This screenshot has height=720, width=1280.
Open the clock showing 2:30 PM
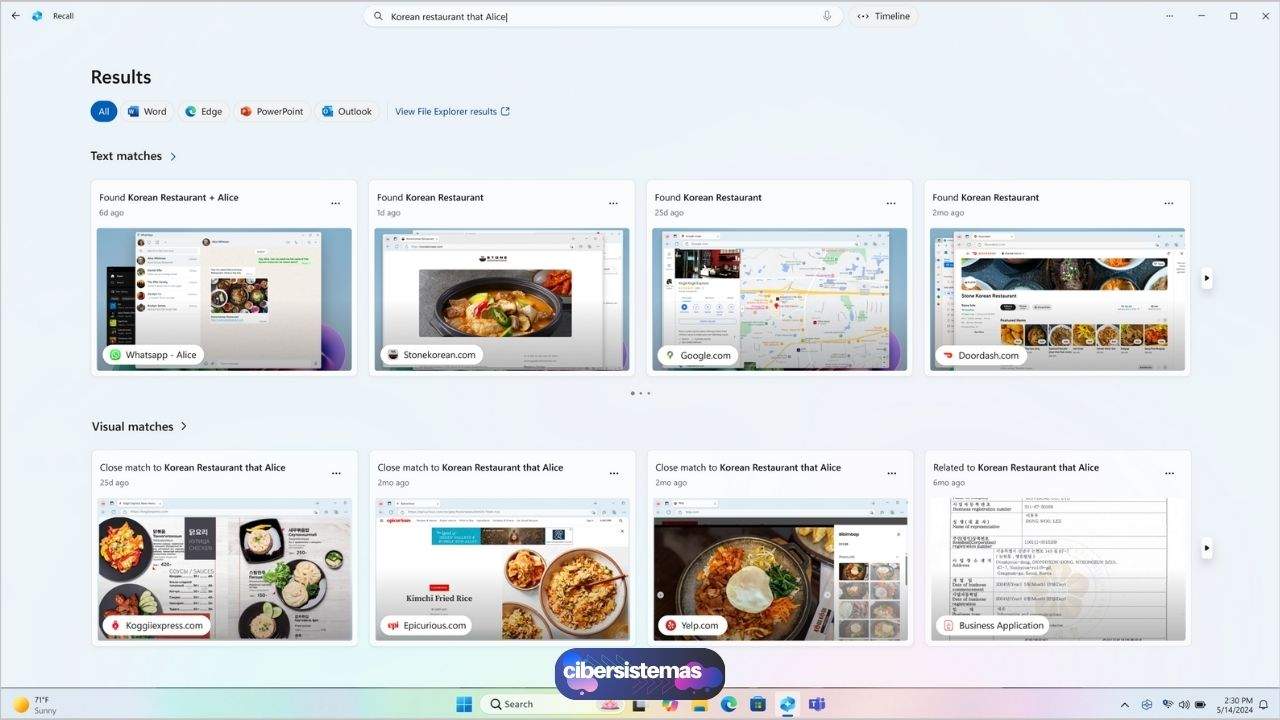[1234, 705]
